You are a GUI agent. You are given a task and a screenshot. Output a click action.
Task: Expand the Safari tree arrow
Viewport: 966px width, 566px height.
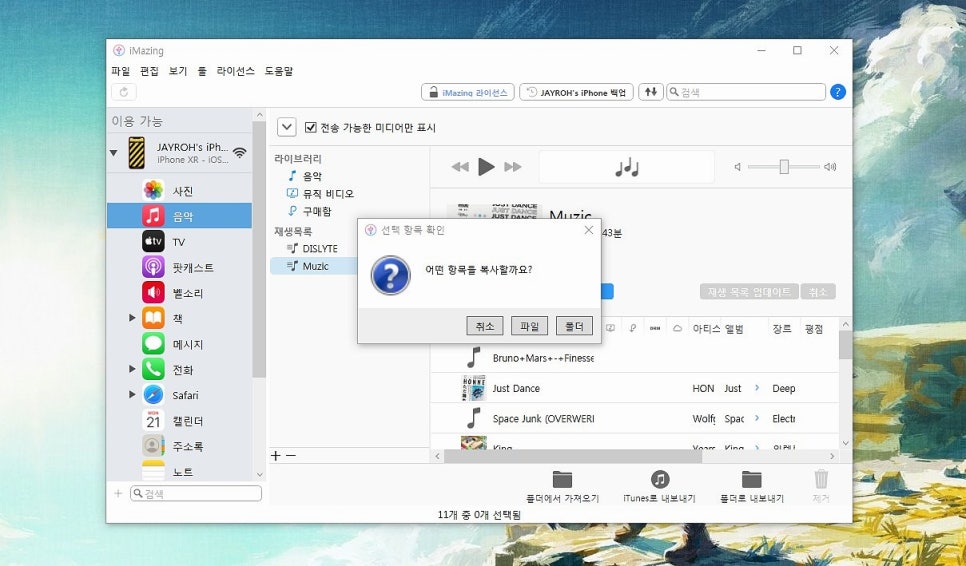132,394
